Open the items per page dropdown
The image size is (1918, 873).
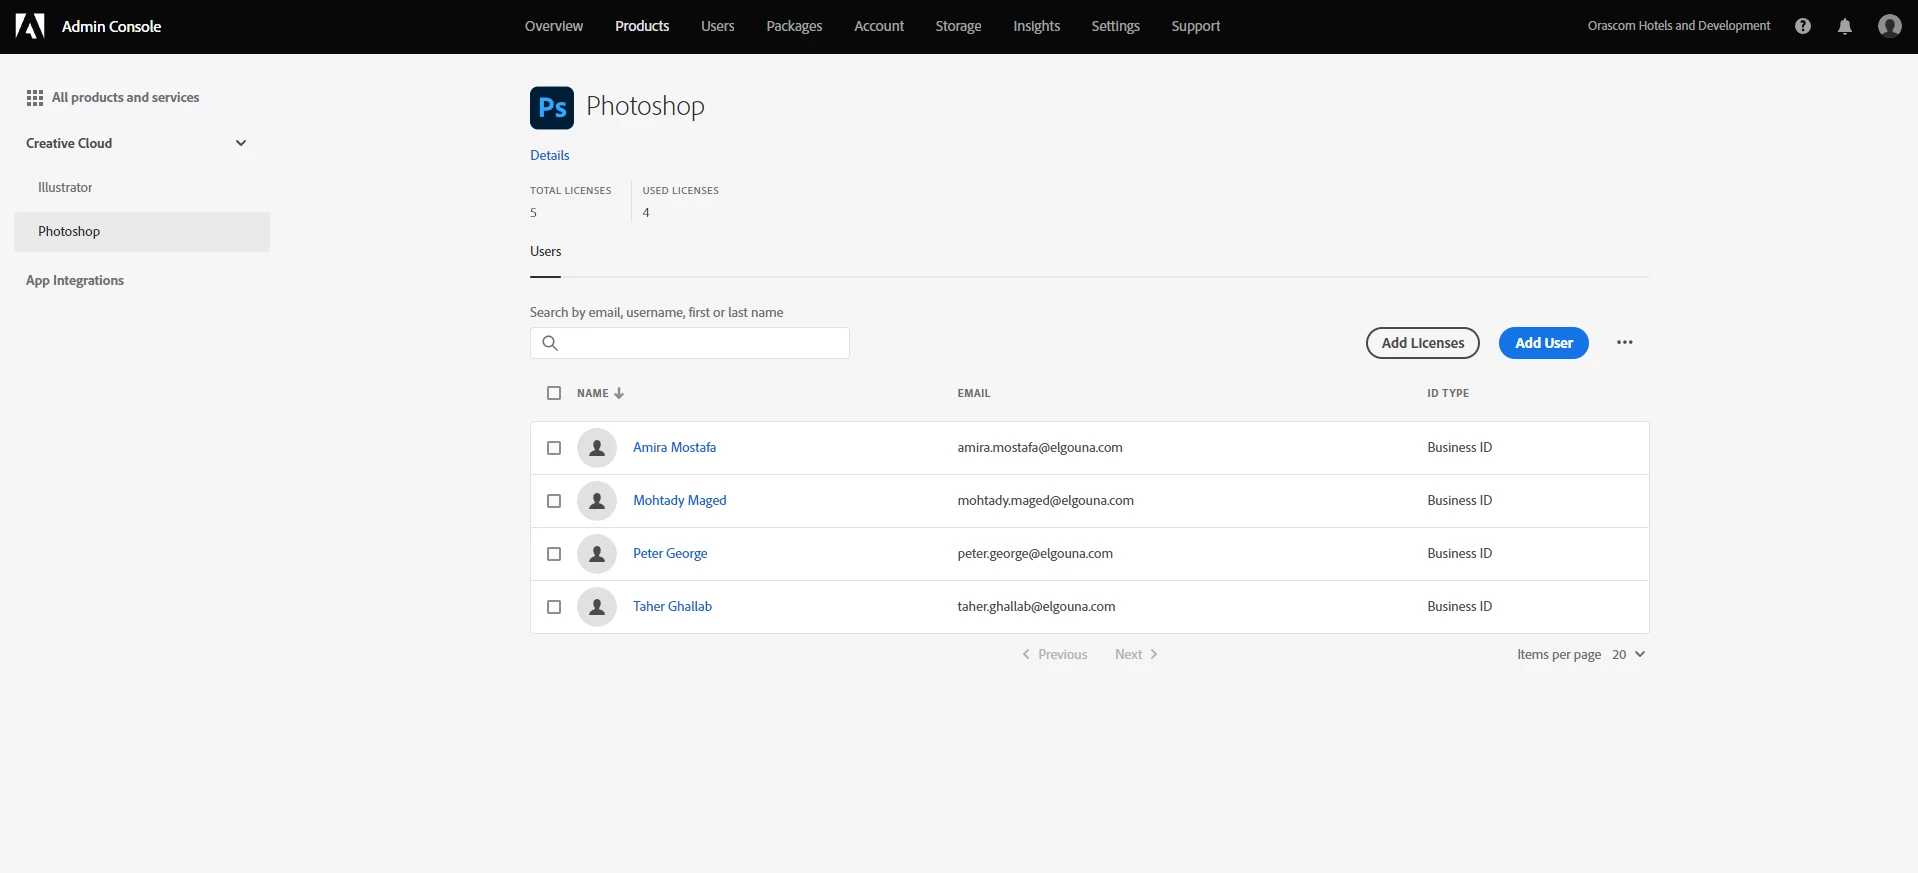1629,654
